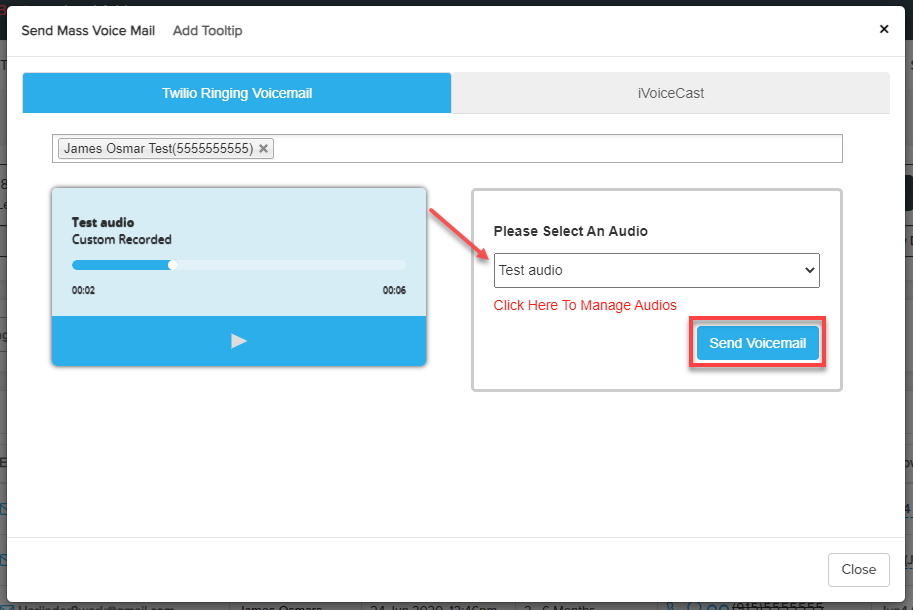
Task: Click the Close button at dialog bottom
Action: (x=858, y=569)
